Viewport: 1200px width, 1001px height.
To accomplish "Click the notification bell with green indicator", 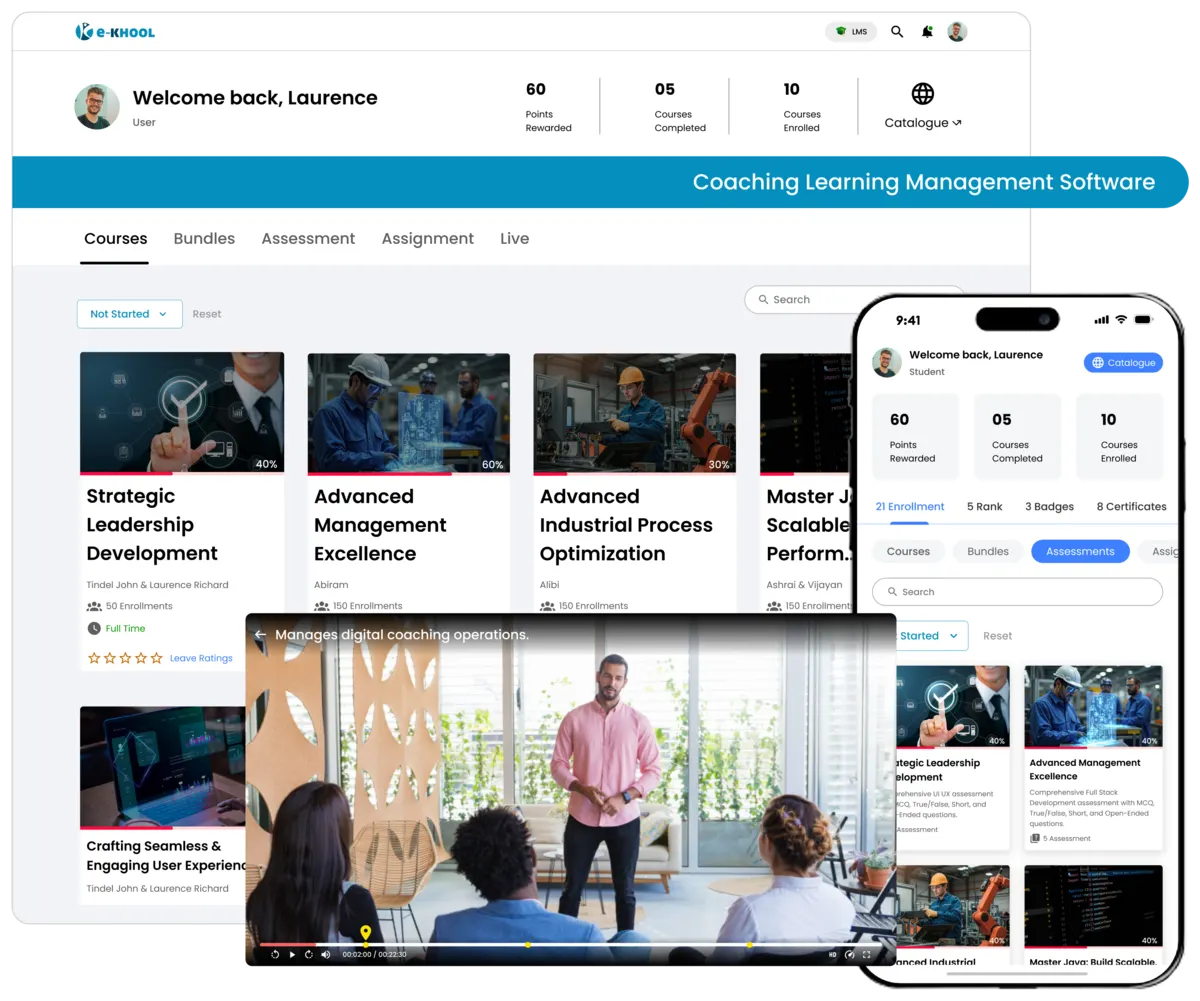I will [x=927, y=31].
